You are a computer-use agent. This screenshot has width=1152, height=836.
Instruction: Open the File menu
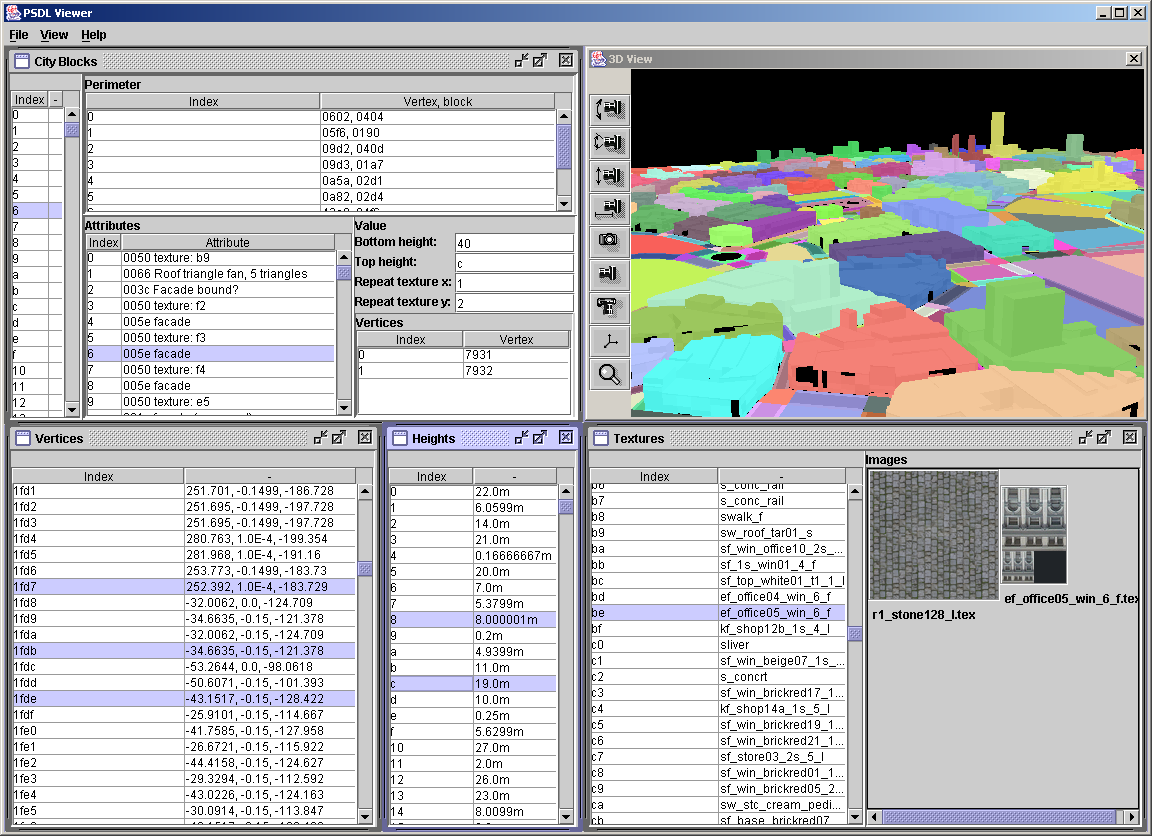point(19,35)
